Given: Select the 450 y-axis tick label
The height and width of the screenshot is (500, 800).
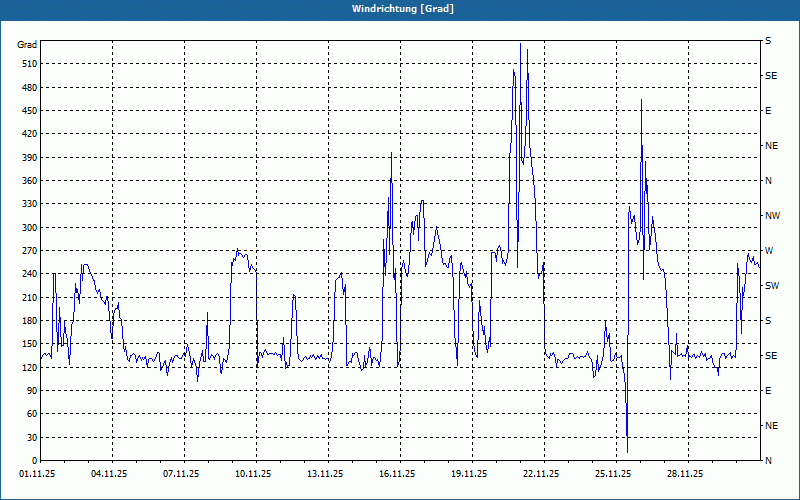Looking at the screenshot, I should pyautogui.click(x=30, y=111).
